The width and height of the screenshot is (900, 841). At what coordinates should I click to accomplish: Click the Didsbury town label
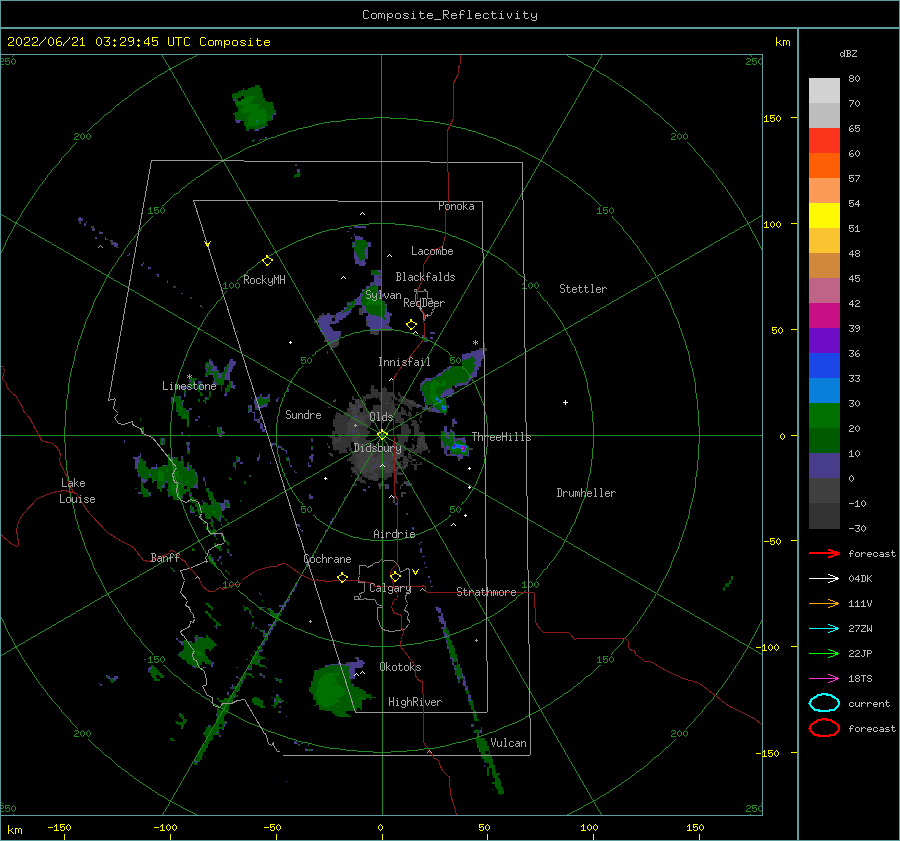pos(377,448)
